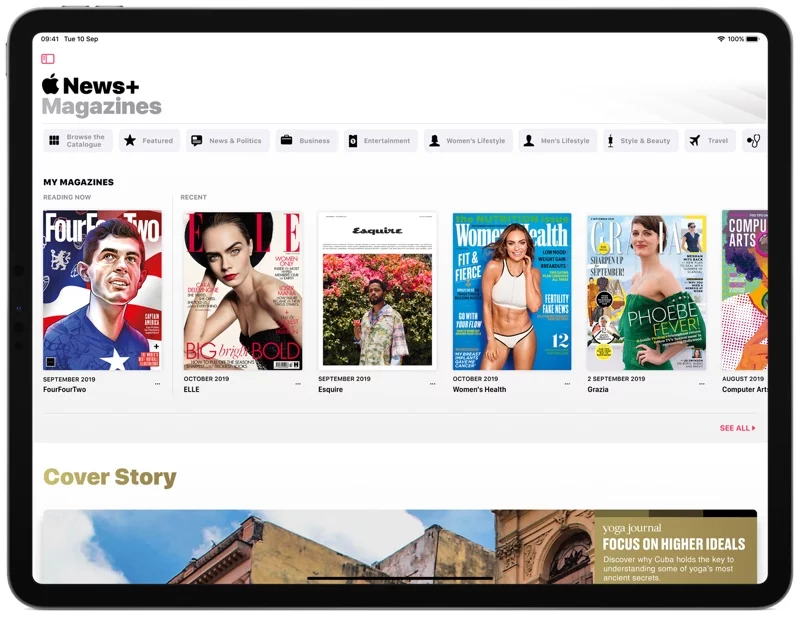800x618 pixels.
Task: Tap the Esquire title text
Action: coord(330,389)
